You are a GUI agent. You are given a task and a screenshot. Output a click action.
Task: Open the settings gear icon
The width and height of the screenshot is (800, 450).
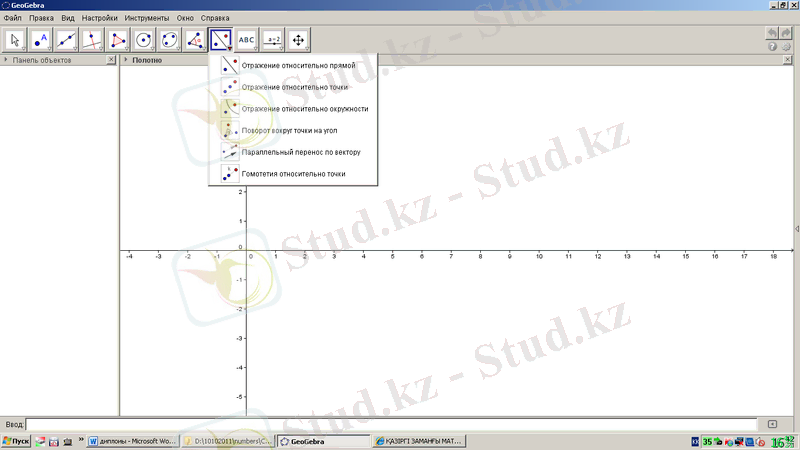786,46
